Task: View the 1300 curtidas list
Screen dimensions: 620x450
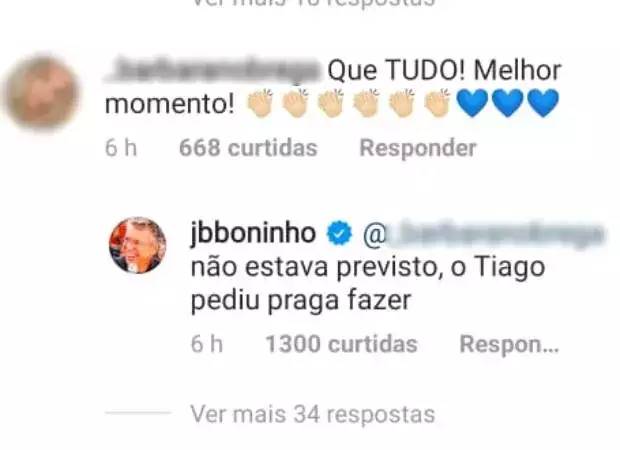Action: tap(342, 344)
